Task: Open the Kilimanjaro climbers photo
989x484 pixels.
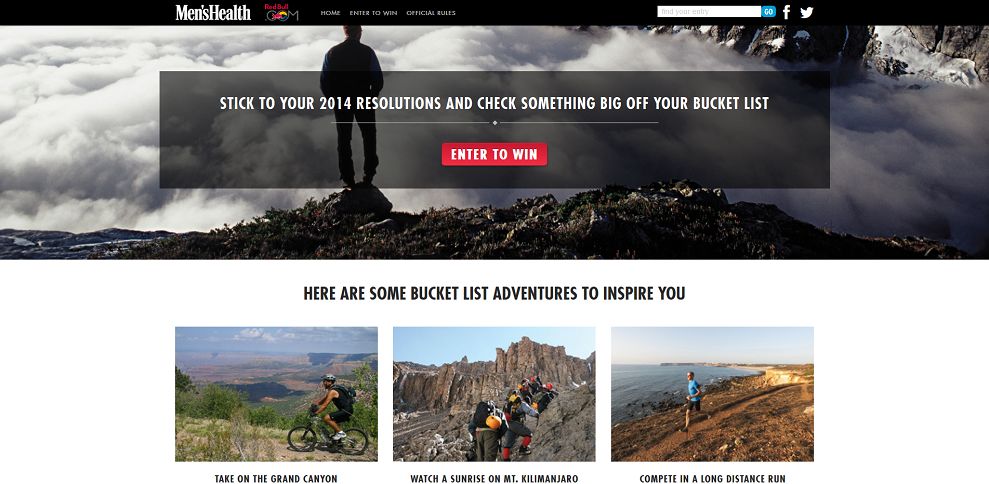Action: (x=494, y=394)
